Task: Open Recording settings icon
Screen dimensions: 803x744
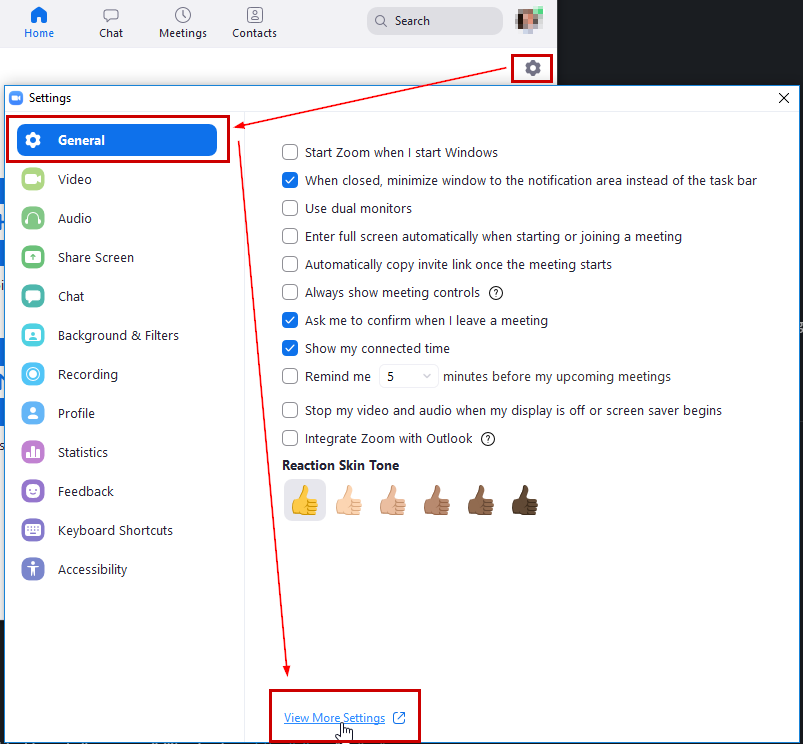Action: pyautogui.click(x=33, y=374)
